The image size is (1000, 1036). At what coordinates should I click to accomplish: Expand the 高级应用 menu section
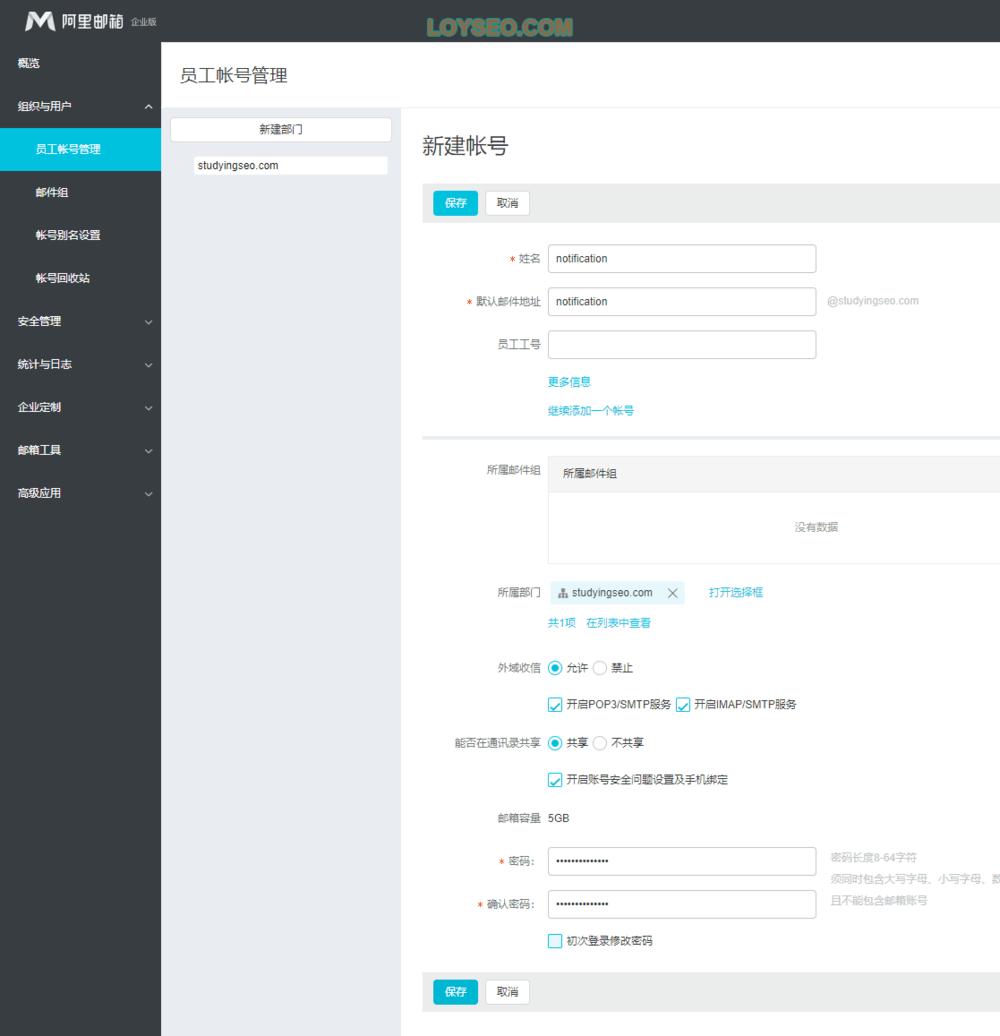[81, 493]
